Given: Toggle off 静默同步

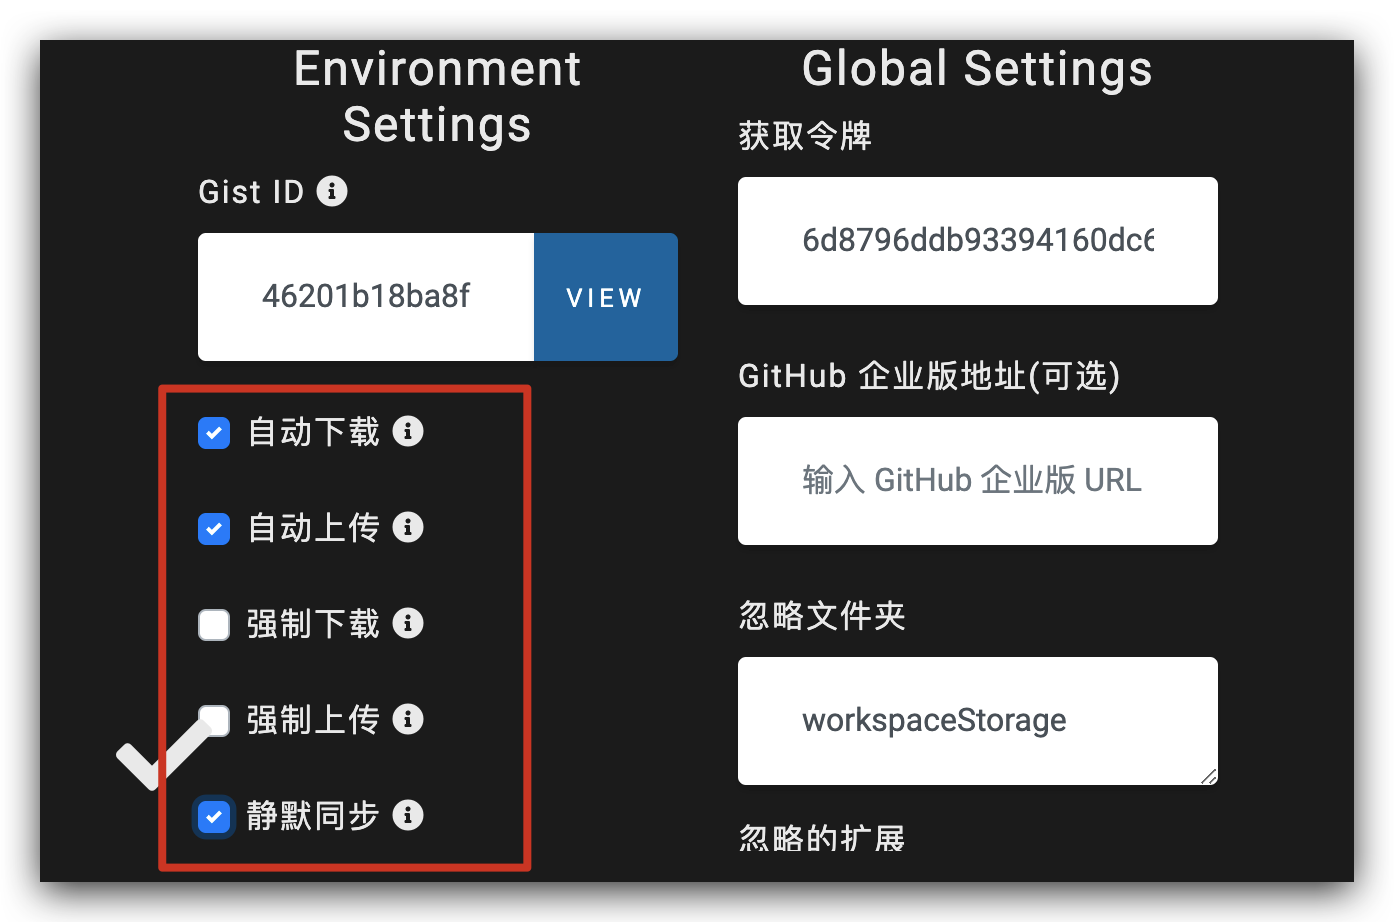Looking at the screenshot, I should coord(213,816).
